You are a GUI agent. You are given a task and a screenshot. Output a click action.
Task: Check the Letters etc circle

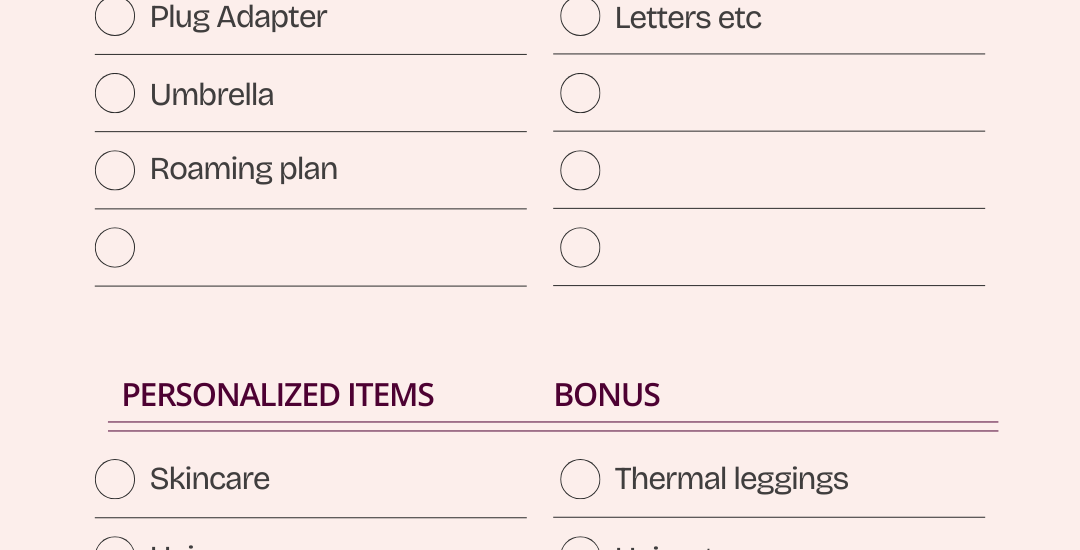tap(580, 16)
